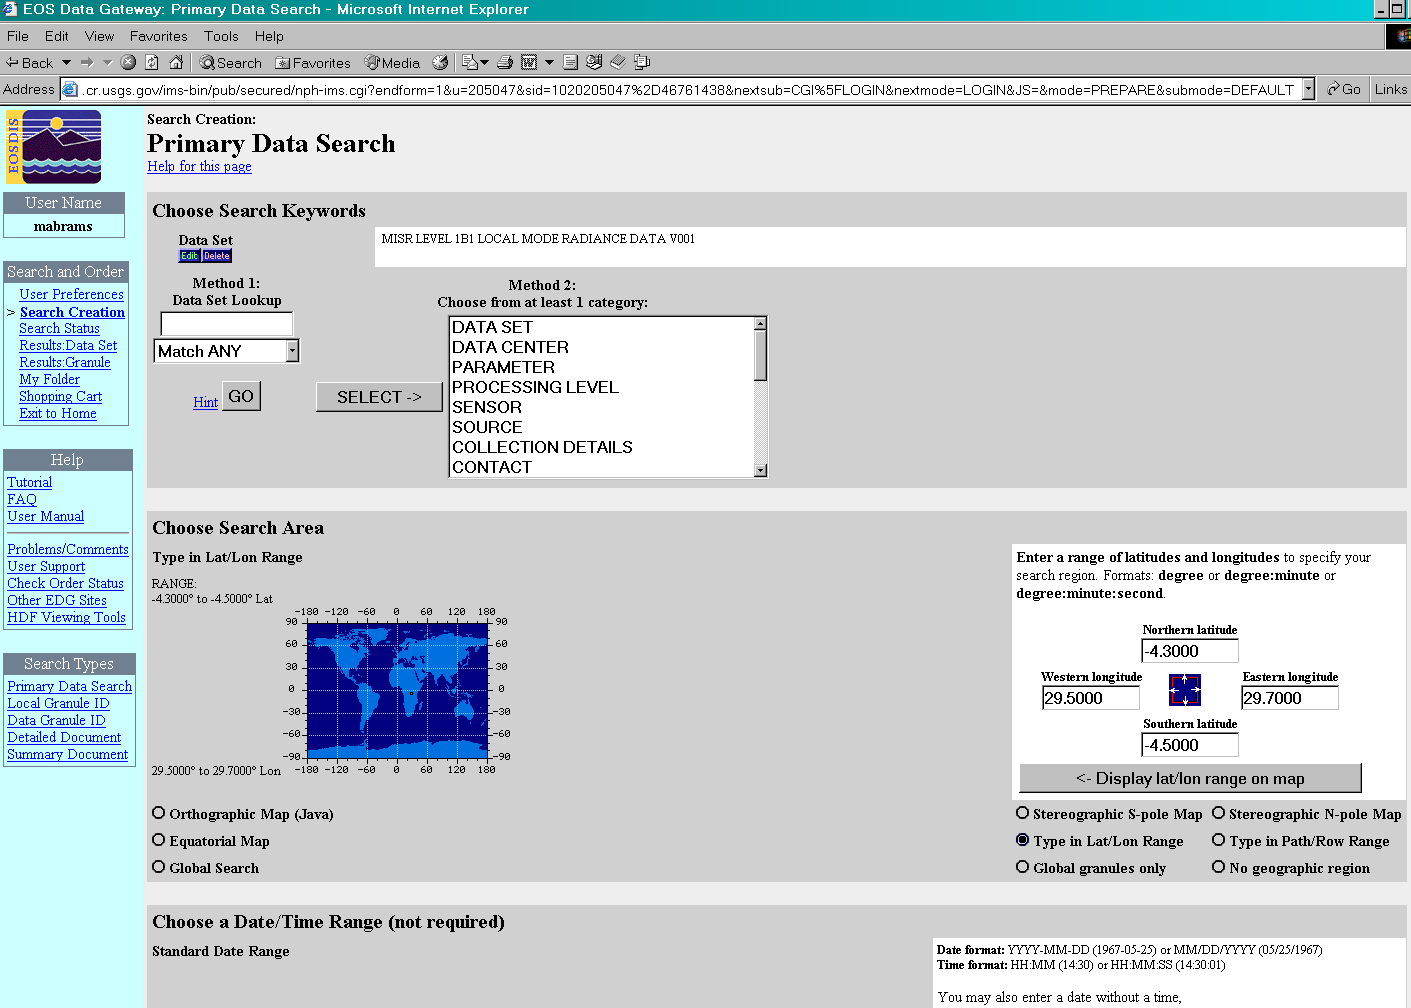The image size is (1411, 1008).
Task: Open the Favorites menu
Action: (159, 36)
